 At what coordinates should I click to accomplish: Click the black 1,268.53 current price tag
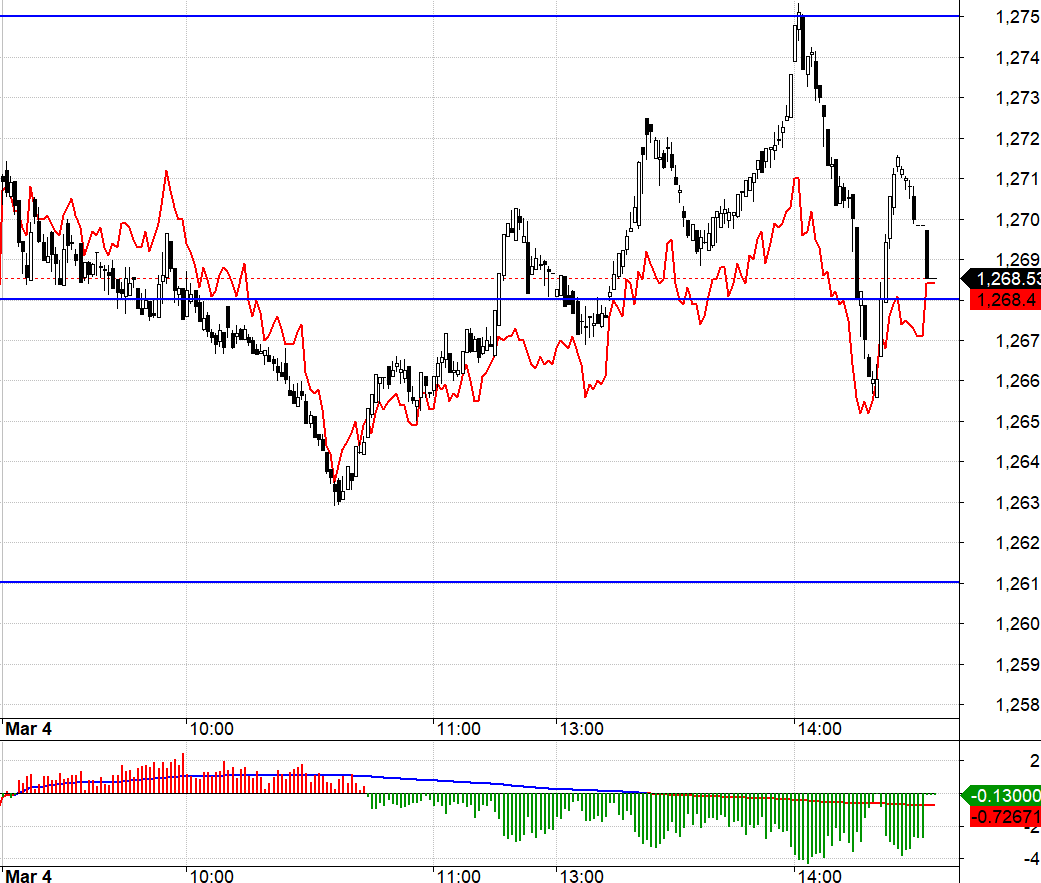click(x=1003, y=279)
